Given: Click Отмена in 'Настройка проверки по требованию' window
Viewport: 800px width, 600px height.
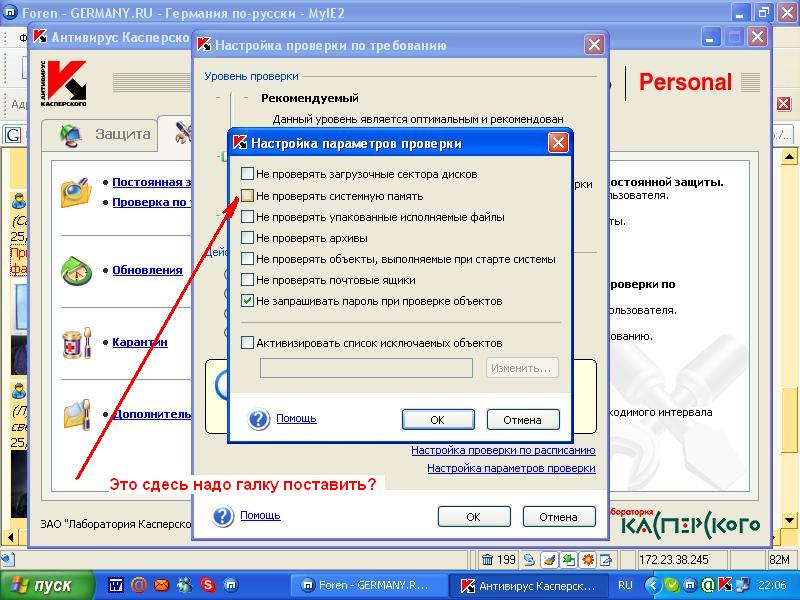Looking at the screenshot, I should [x=559, y=516].
